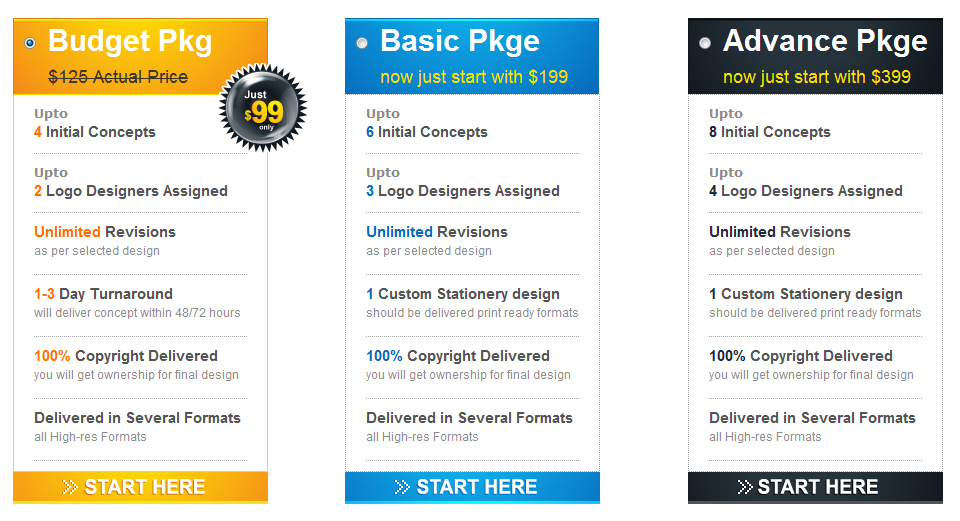
Task: Click the $125 Actual Price strikethrough text
Action: pos(118,77)
